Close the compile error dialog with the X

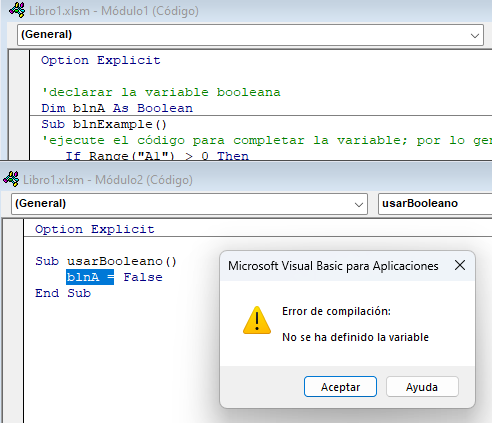tap(460, 266)
